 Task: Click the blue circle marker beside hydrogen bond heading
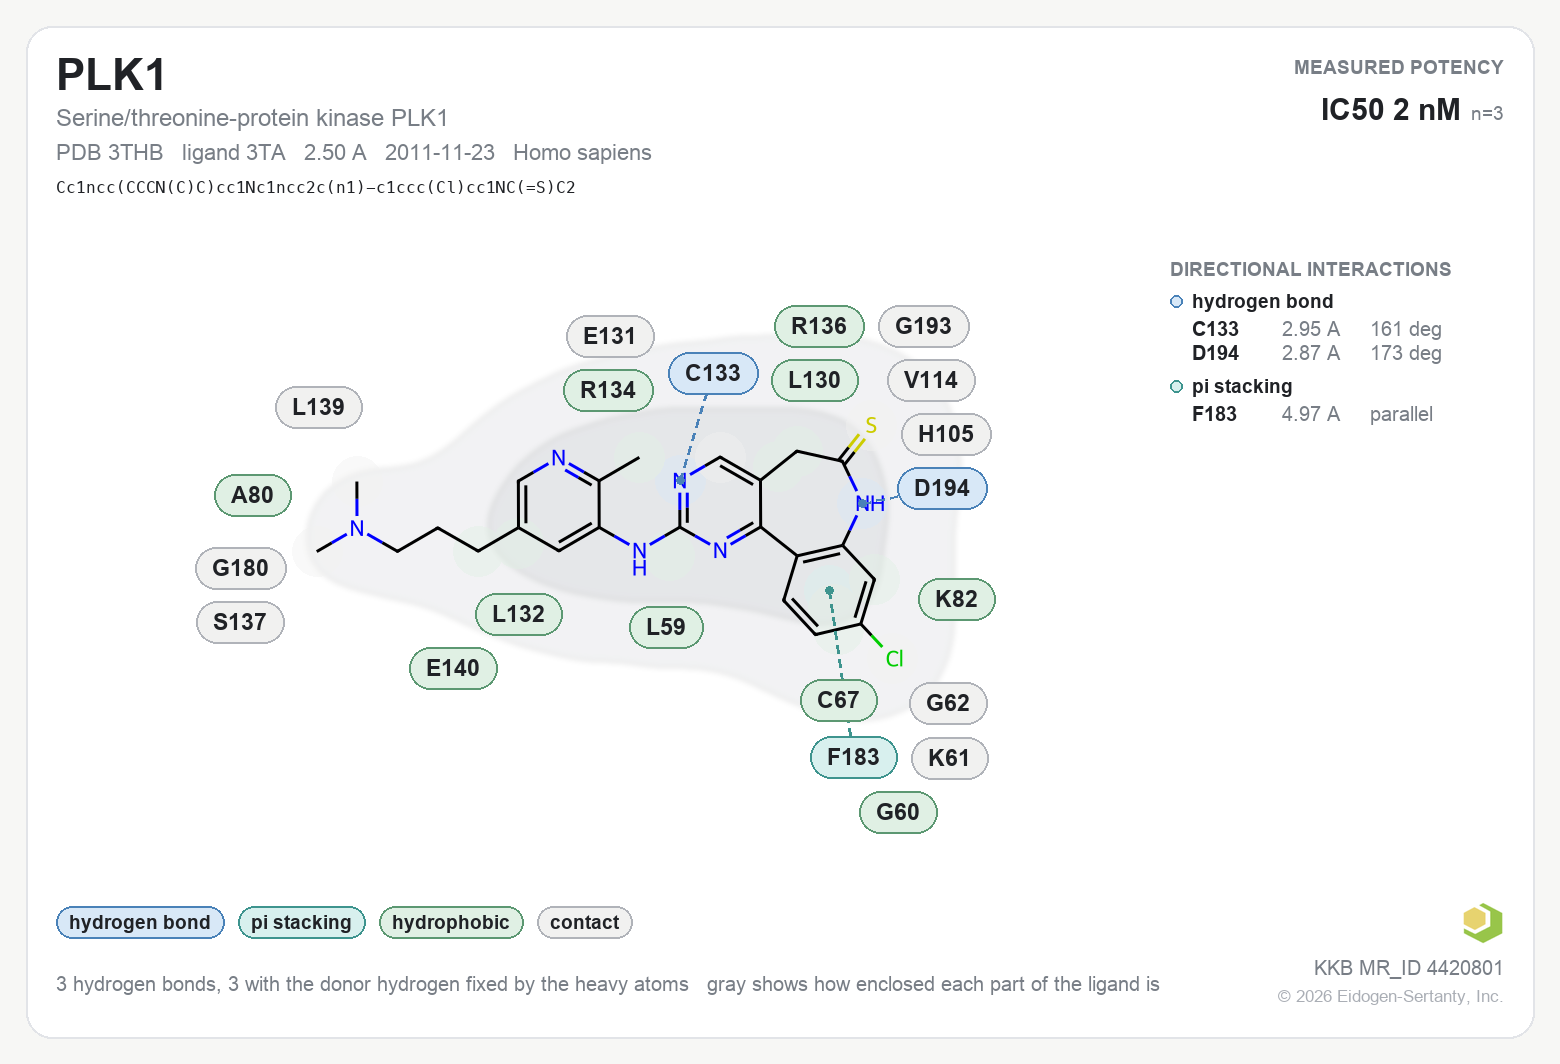[1177, 302]
